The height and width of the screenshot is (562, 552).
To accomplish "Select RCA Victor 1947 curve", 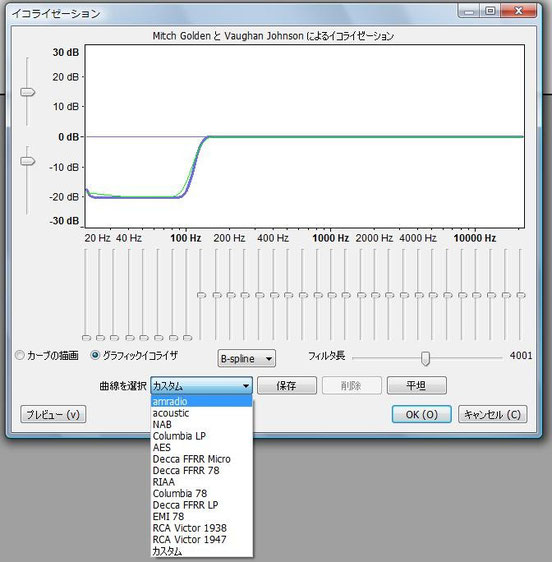I will [201, 539].
